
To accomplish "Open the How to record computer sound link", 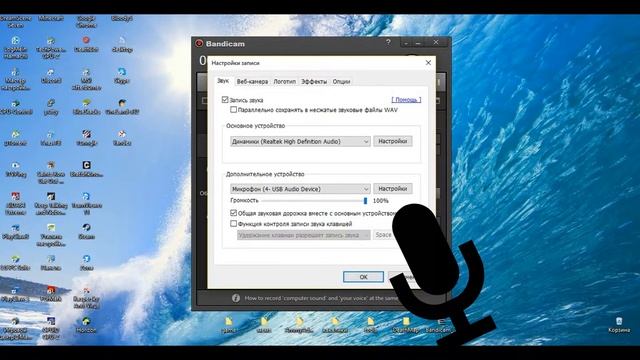I will (321, 298).
